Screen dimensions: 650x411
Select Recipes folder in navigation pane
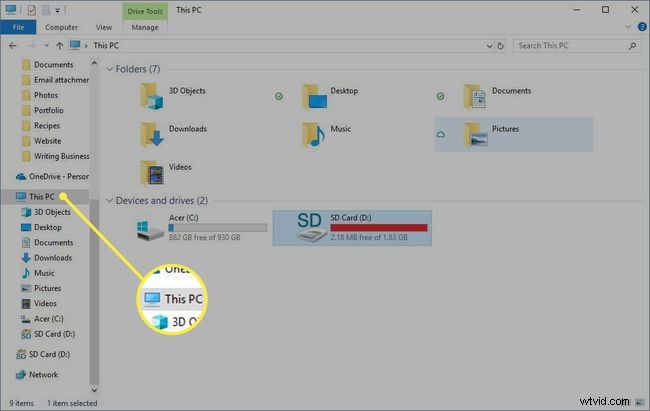pos(41,126)
